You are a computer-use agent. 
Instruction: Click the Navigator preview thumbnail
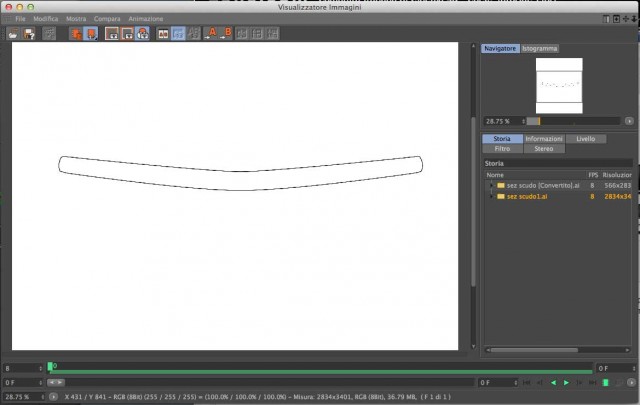[x=559, y=86]
